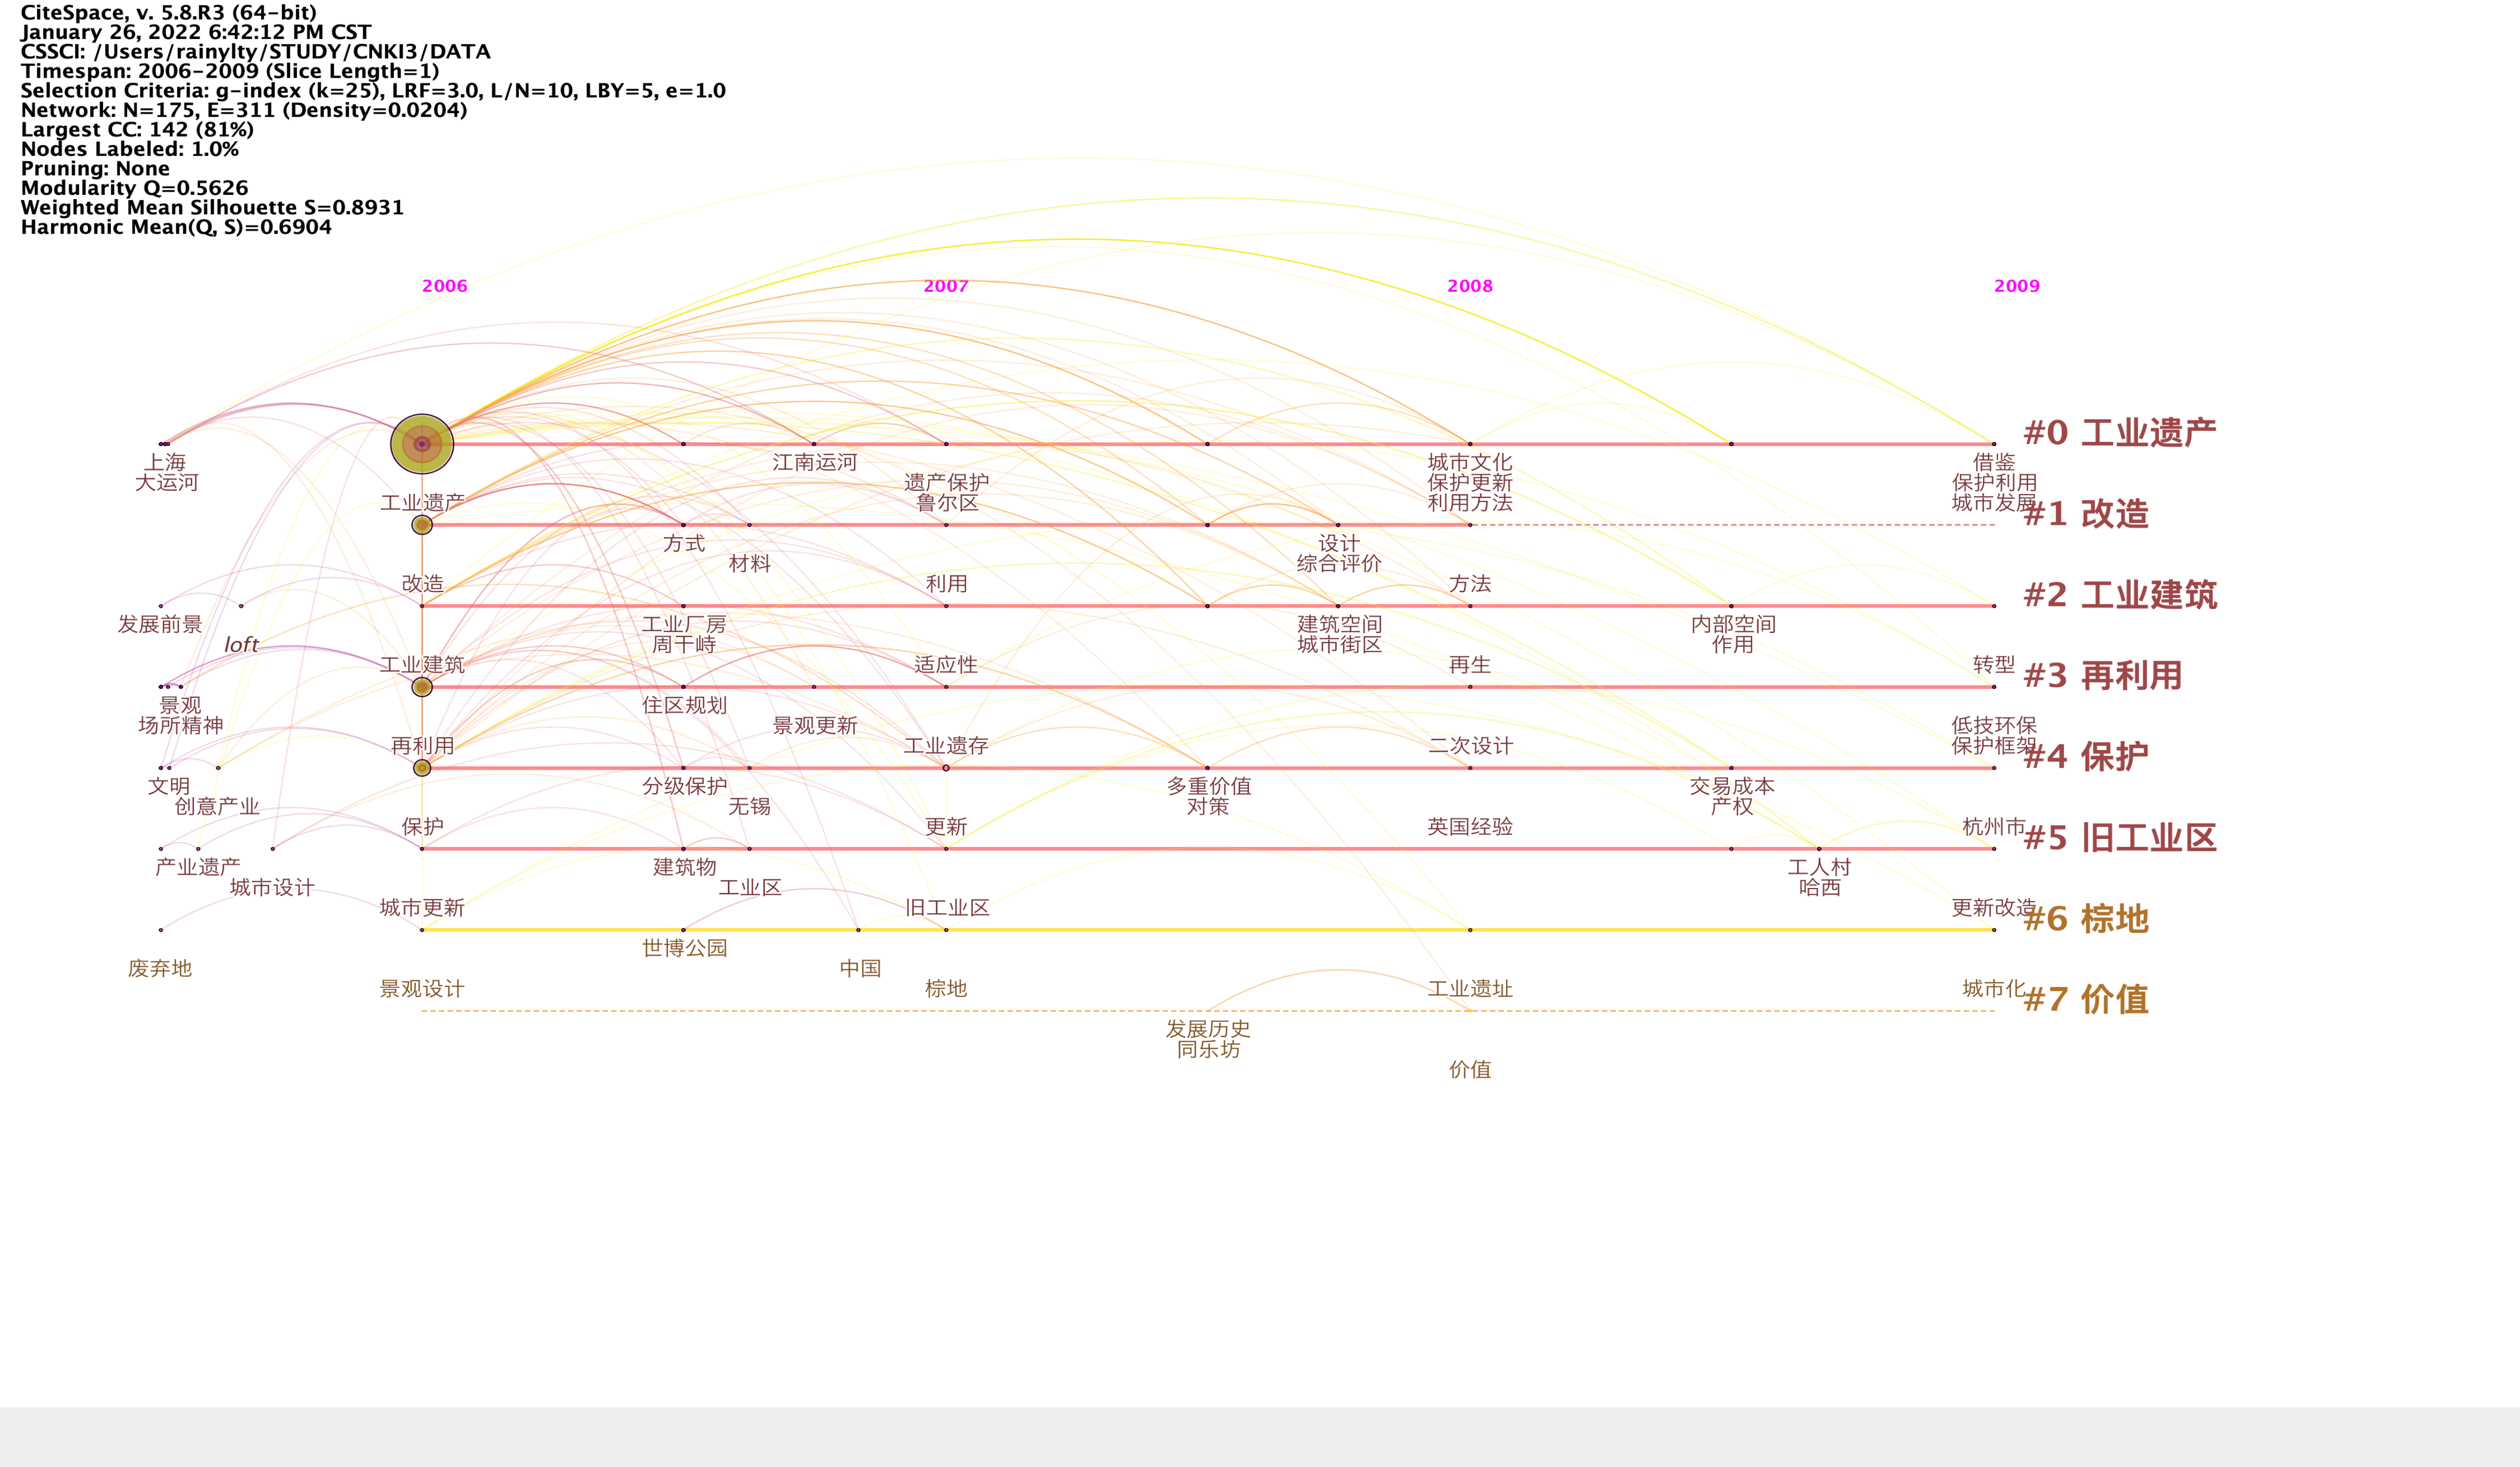2520x1467 pixels.
Task: Click cluster label #7 价值
Action: click(x=2086, y=1000)
